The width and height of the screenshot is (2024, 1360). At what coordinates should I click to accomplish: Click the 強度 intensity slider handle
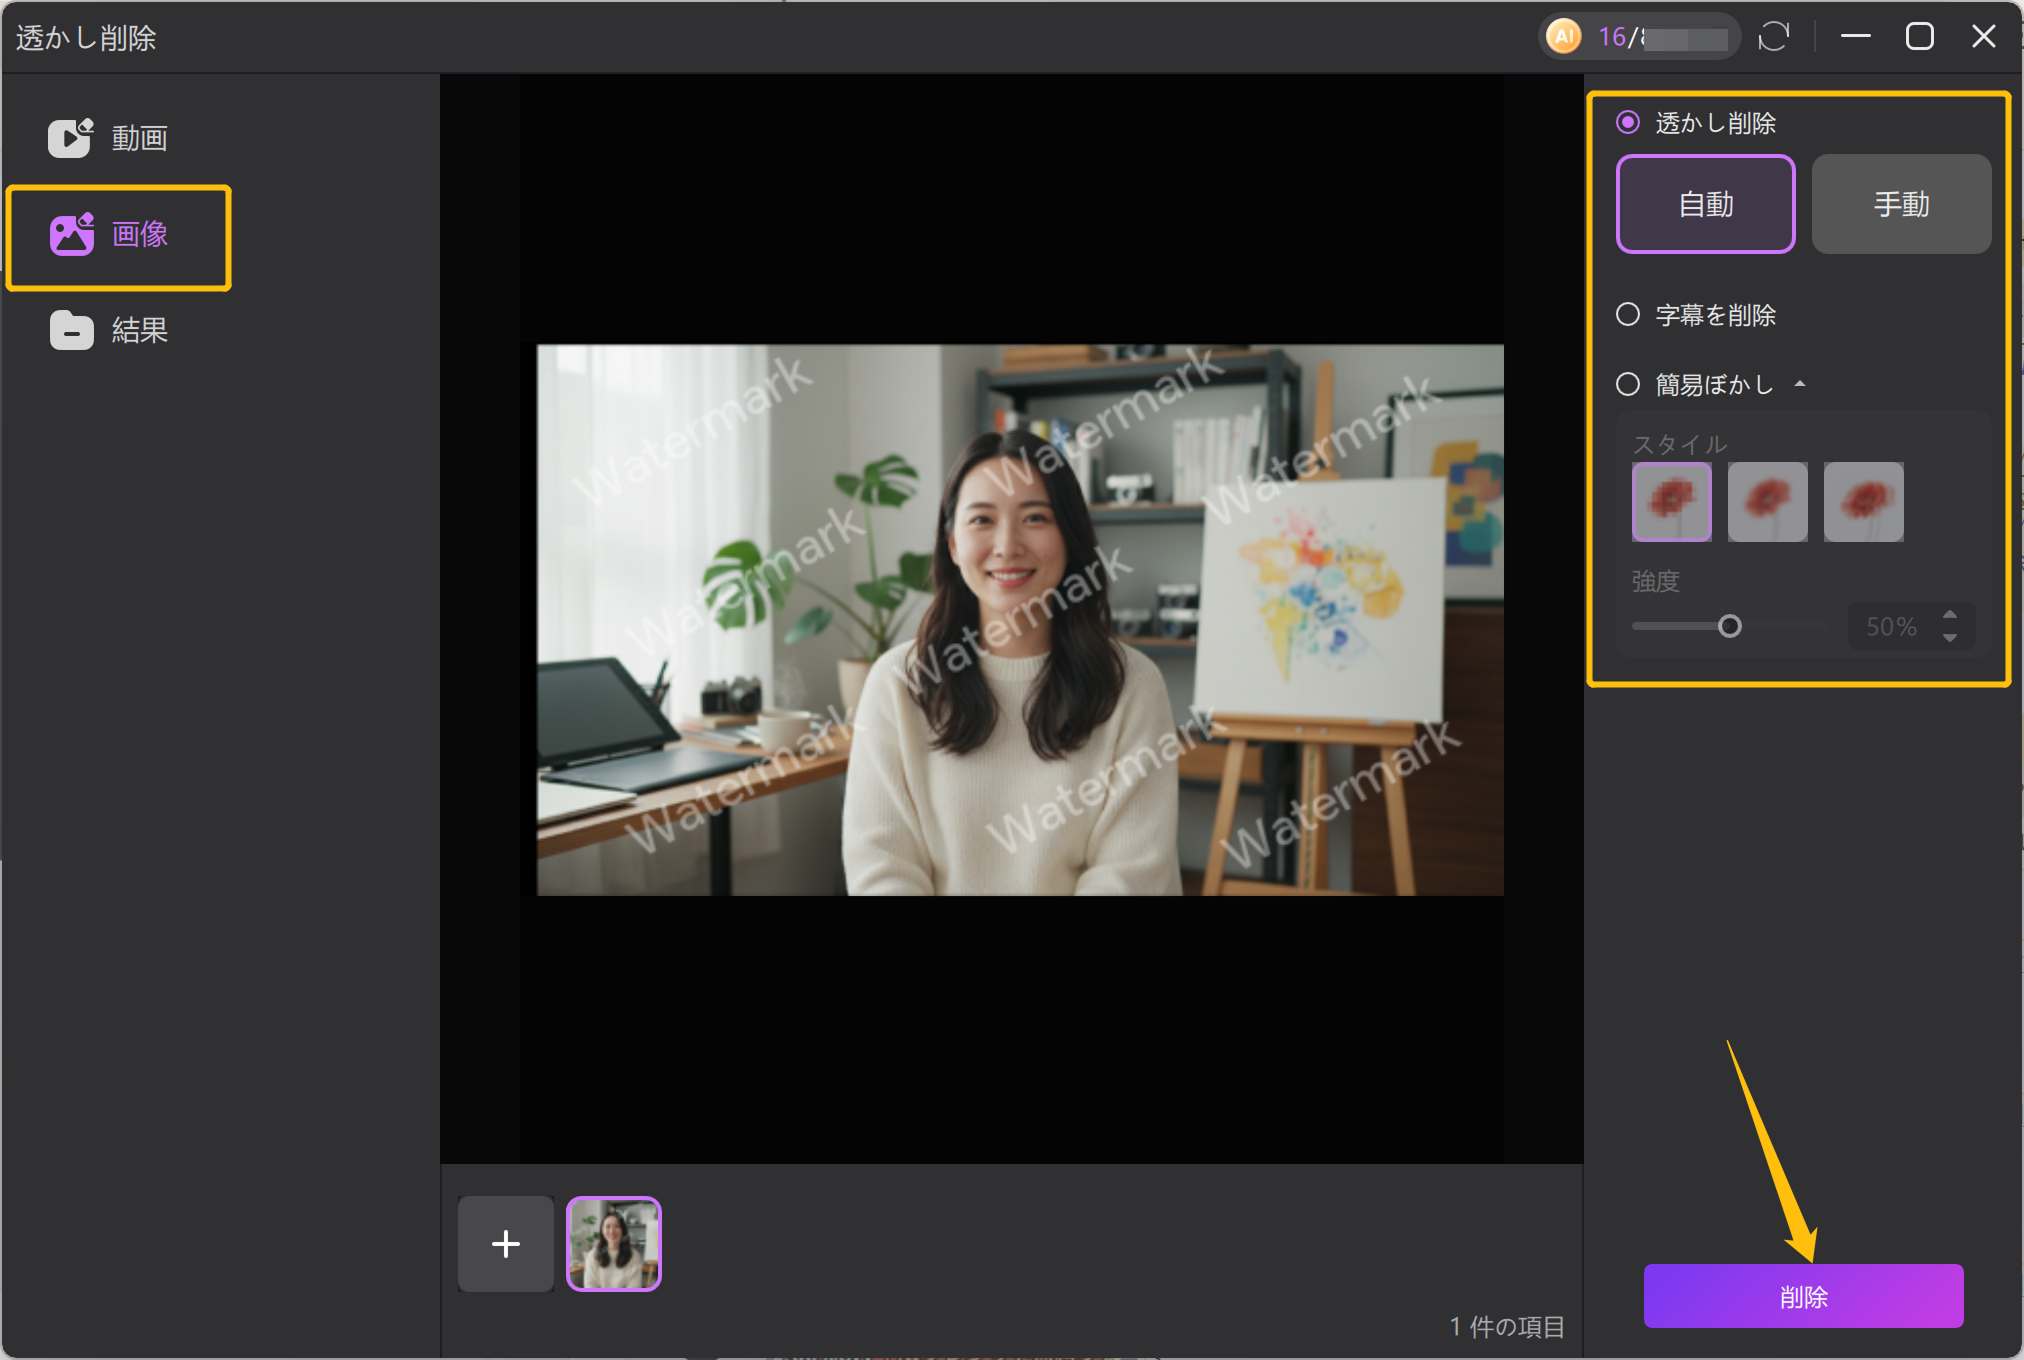(1729, 626)
